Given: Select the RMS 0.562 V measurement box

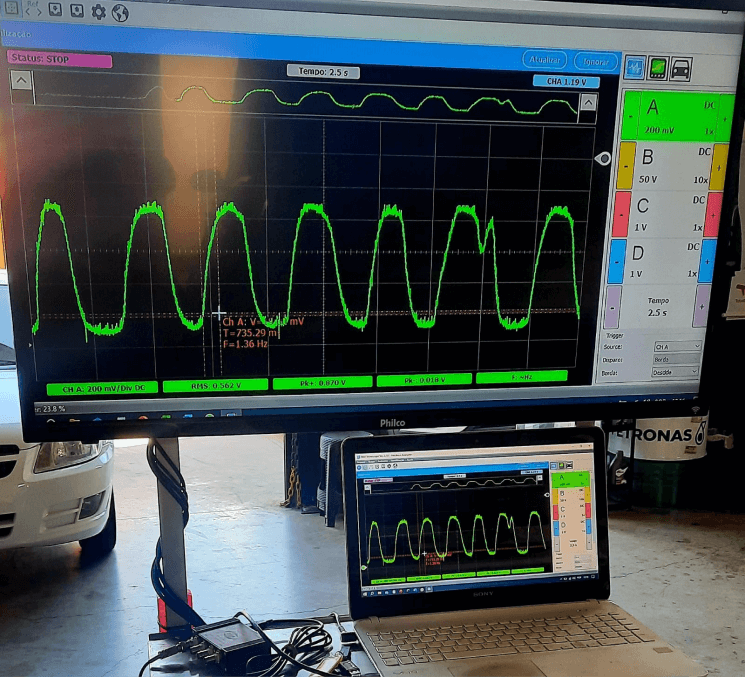Looking at the screenshot, I should (215, 384).
